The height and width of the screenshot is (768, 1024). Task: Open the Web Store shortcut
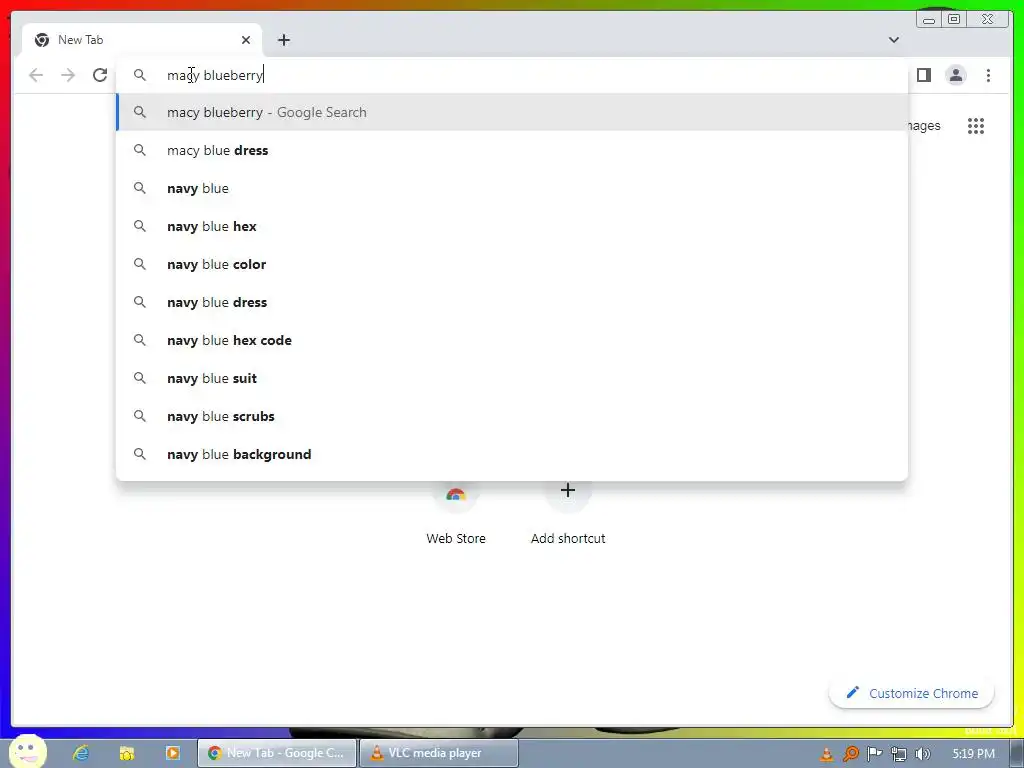pyautogui.click(x=456, y=513)
